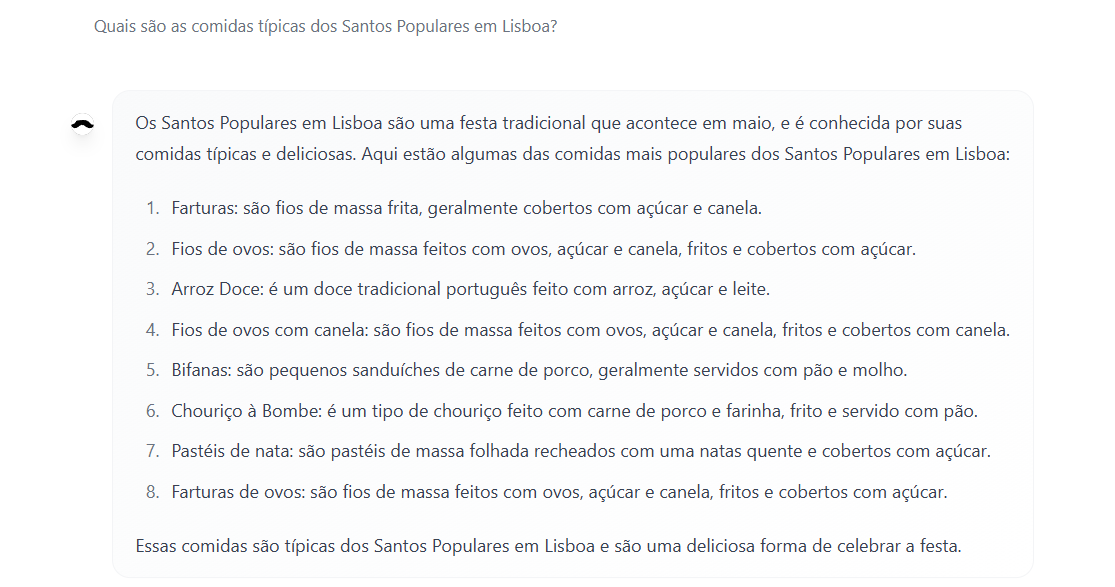
Task: Click the list number 5 marker
Action: (x=152, y=371)
